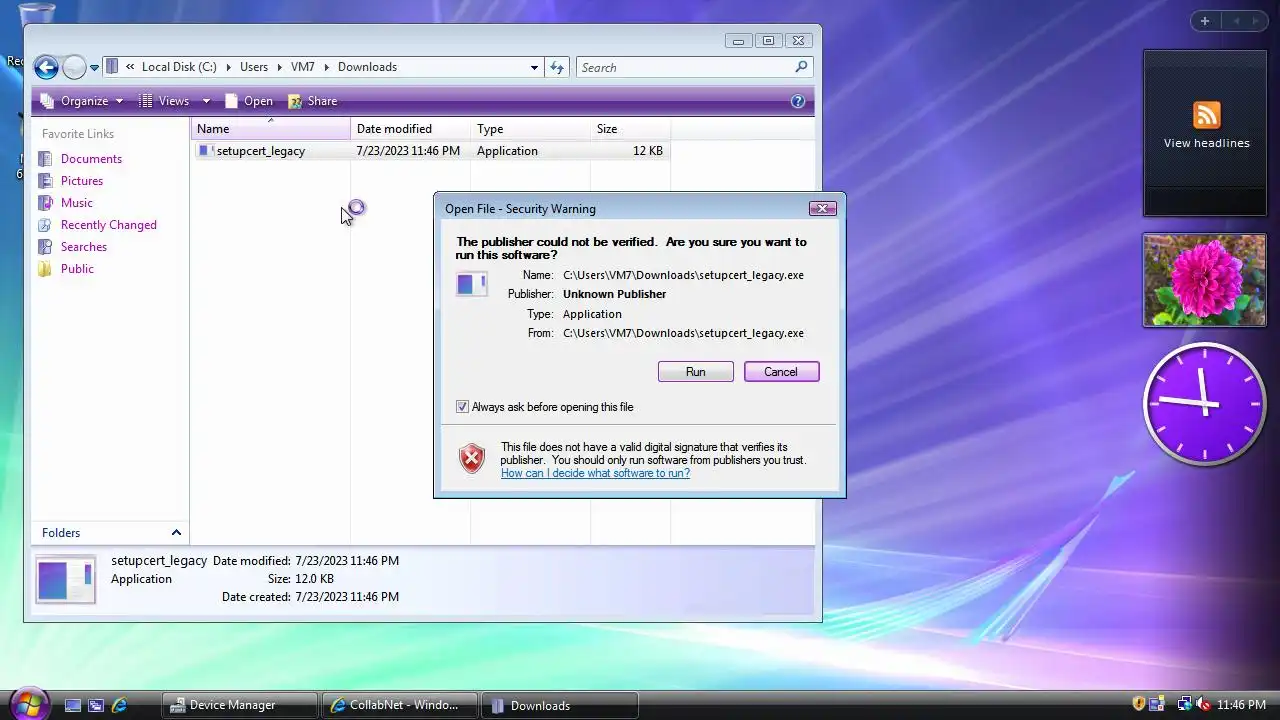1280x720 pixels.
Task: Sort by the Size column header
Action: [630, 129]
